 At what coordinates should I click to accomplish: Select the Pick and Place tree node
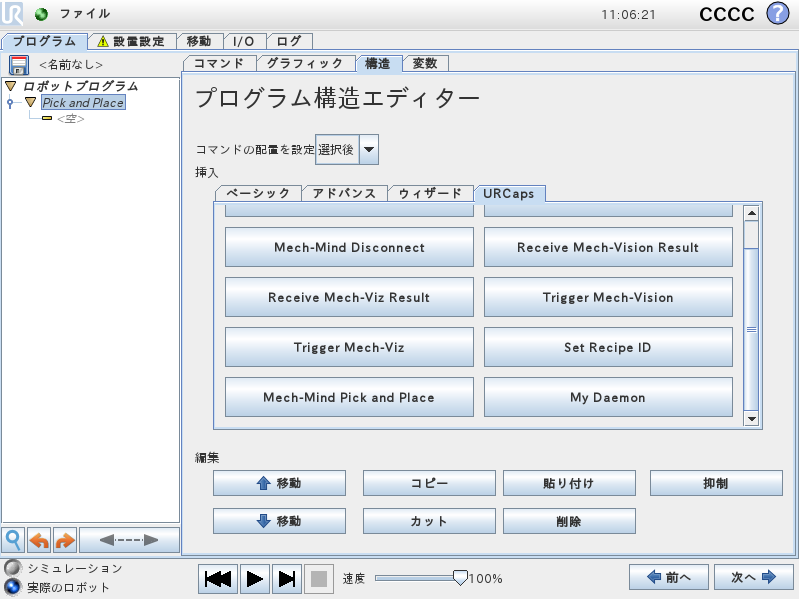83,102
